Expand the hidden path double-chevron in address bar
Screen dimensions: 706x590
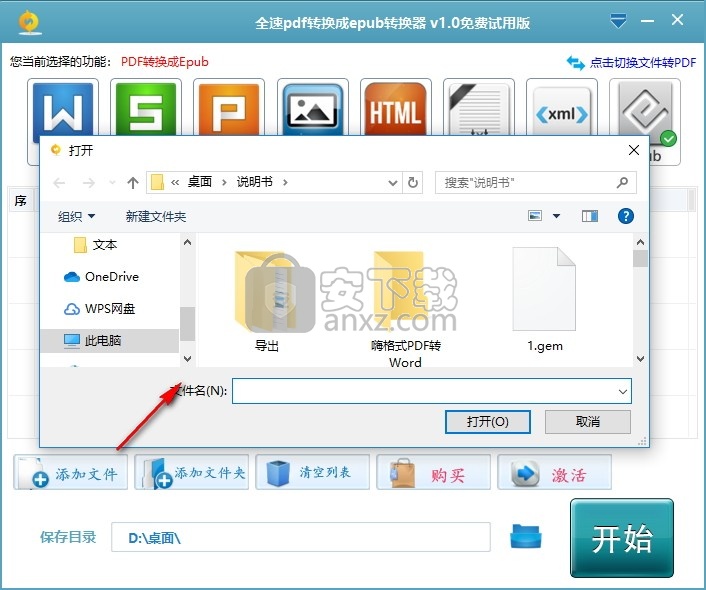pos(175,182)
